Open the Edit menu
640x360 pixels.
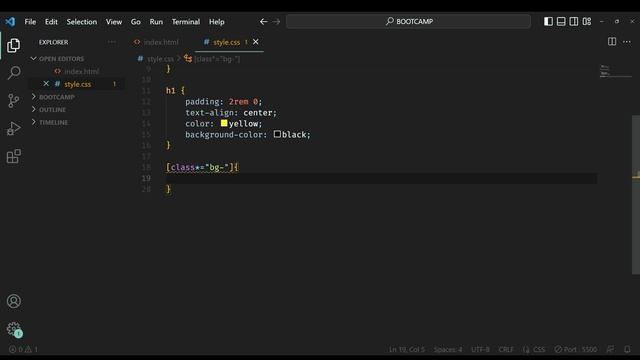(x=51, y=22)
